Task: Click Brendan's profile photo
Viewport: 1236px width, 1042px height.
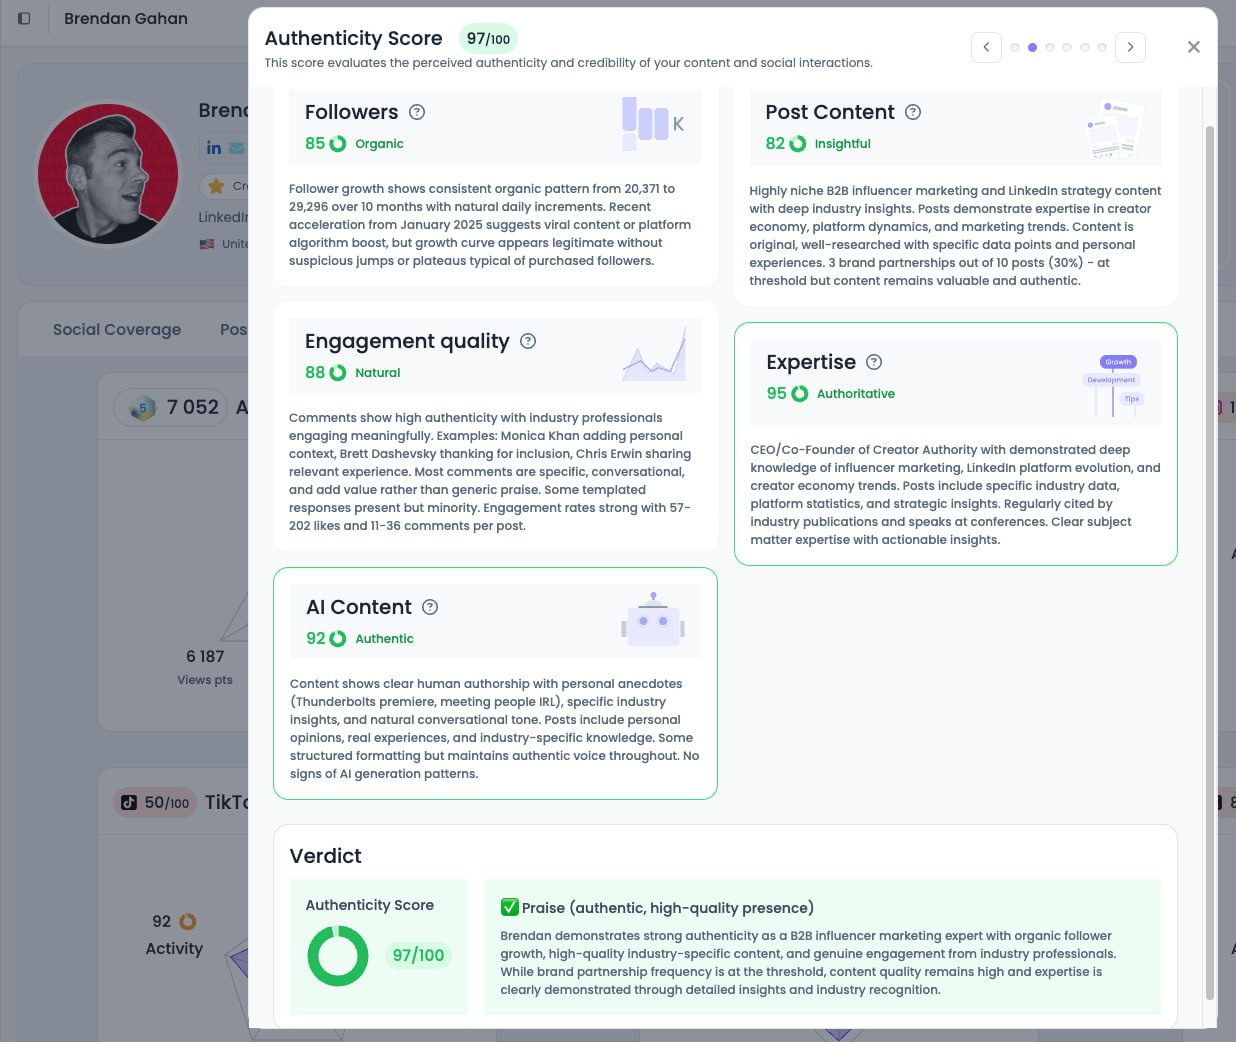Action: coord(107,174)
